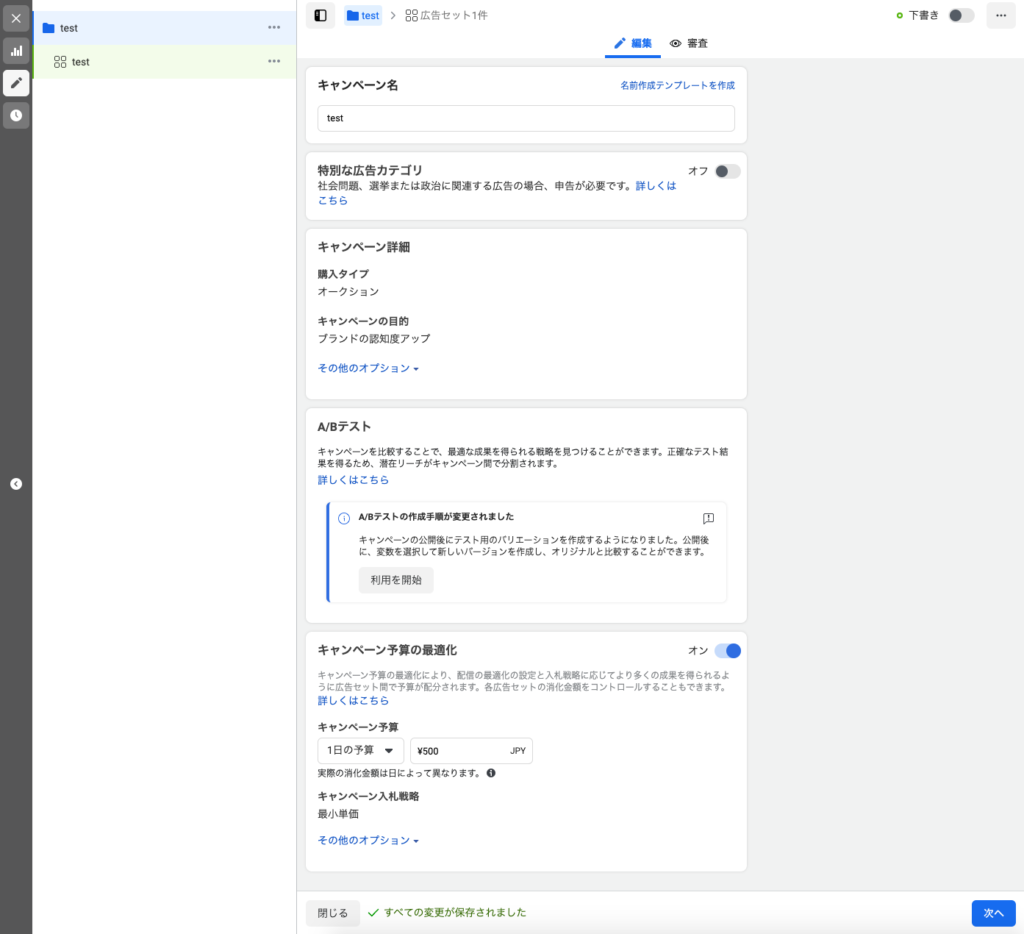
Task: Select the pencil edit icon in sidebar
Action: tap(16, 83)
